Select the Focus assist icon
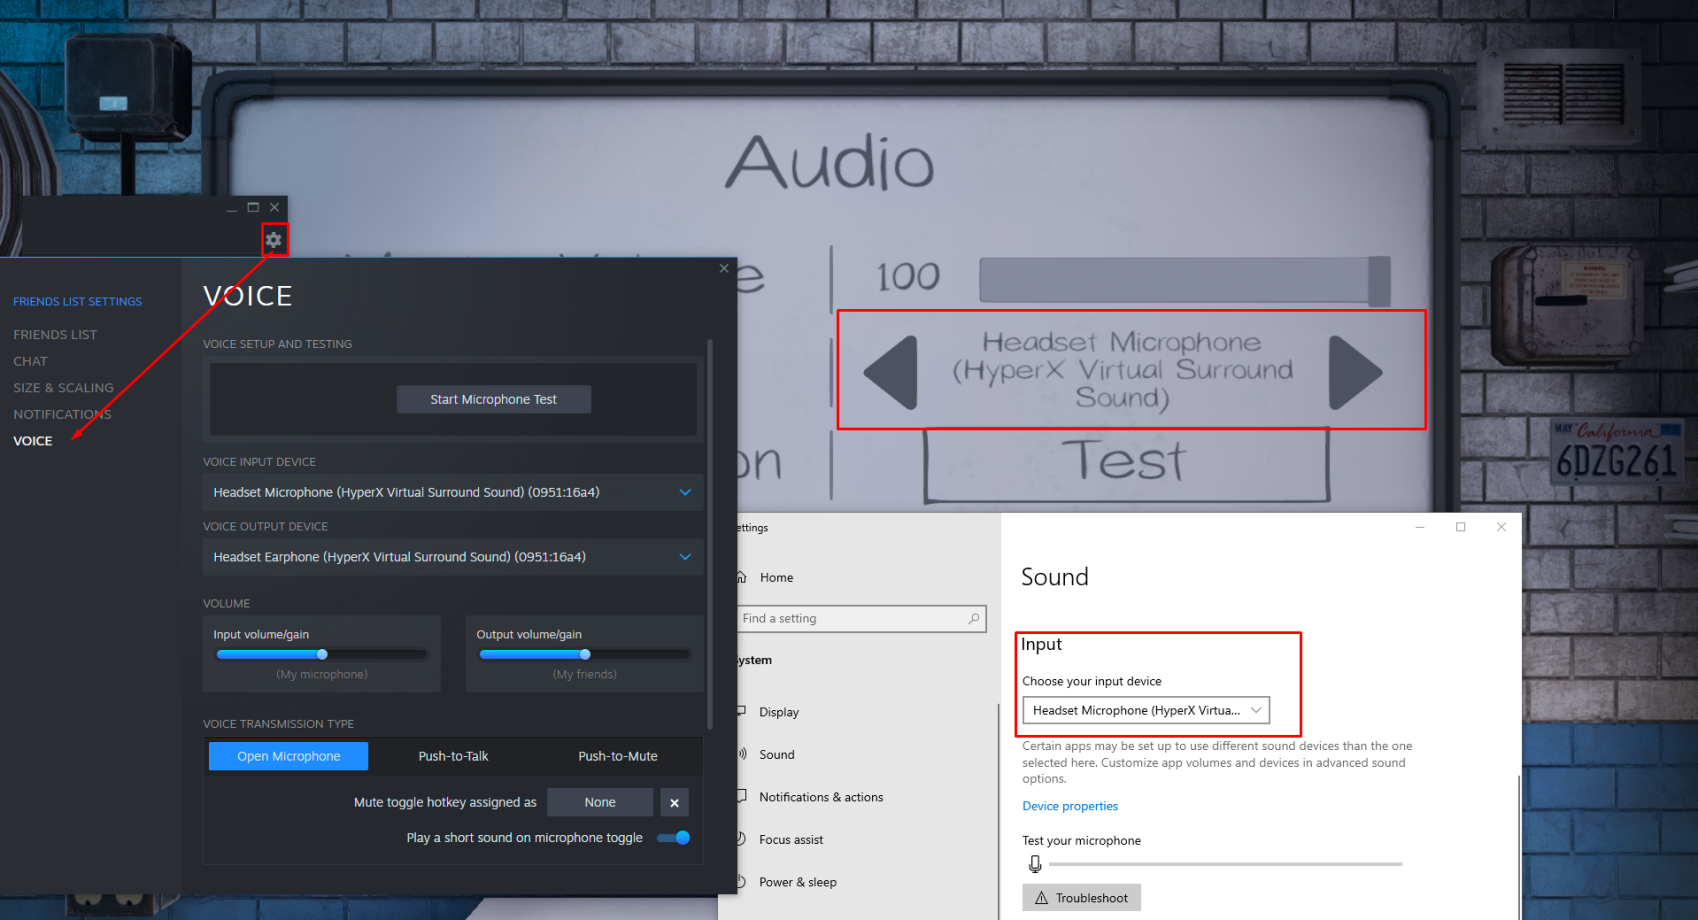The height and width of the screenshot is (920, 1698). [x=740, y=839]
